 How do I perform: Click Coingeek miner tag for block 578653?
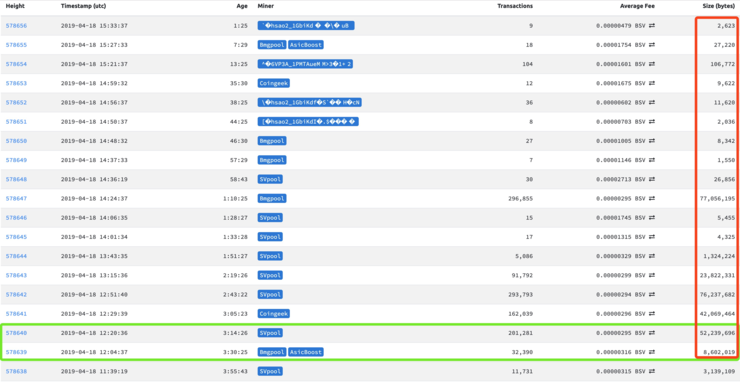(x=274, y=83)
